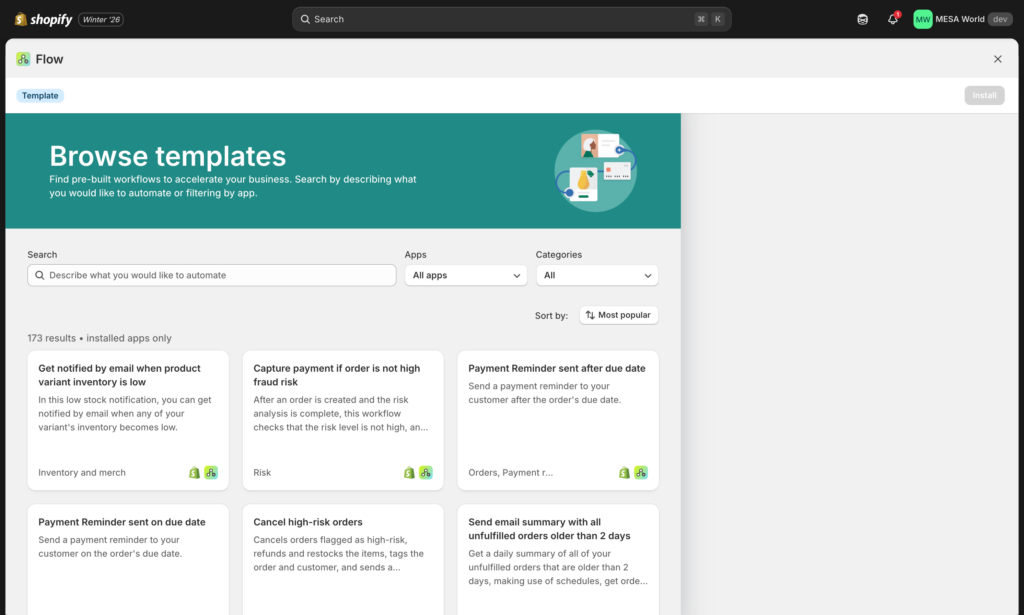The image size is (1024, 615).
Task: Close the Flow template browser
Action: (997, 59)
